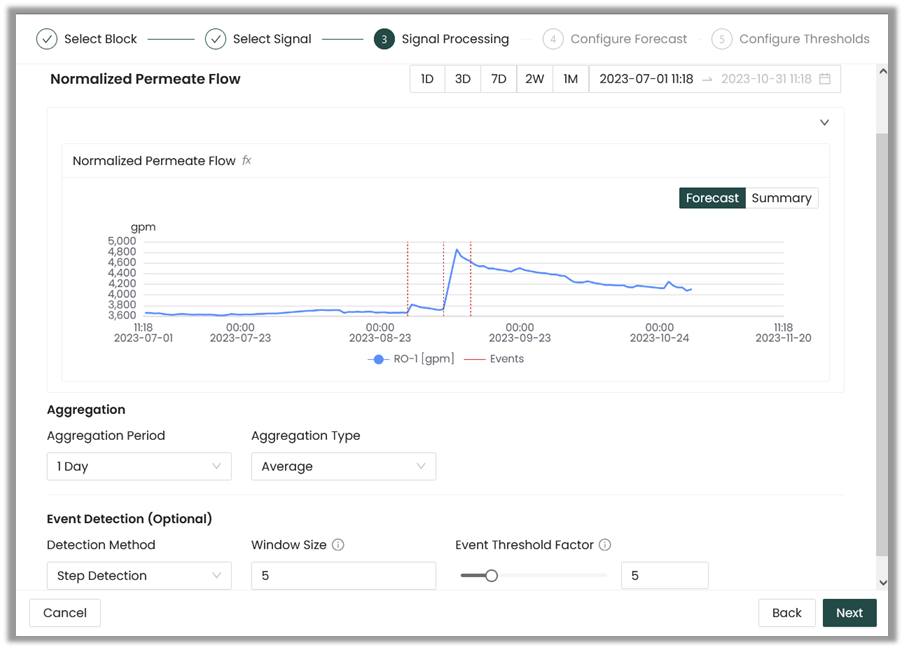Select the 7D time range tab
The height and width of the screenshot is (649, 904).
[x=498, y=79]
